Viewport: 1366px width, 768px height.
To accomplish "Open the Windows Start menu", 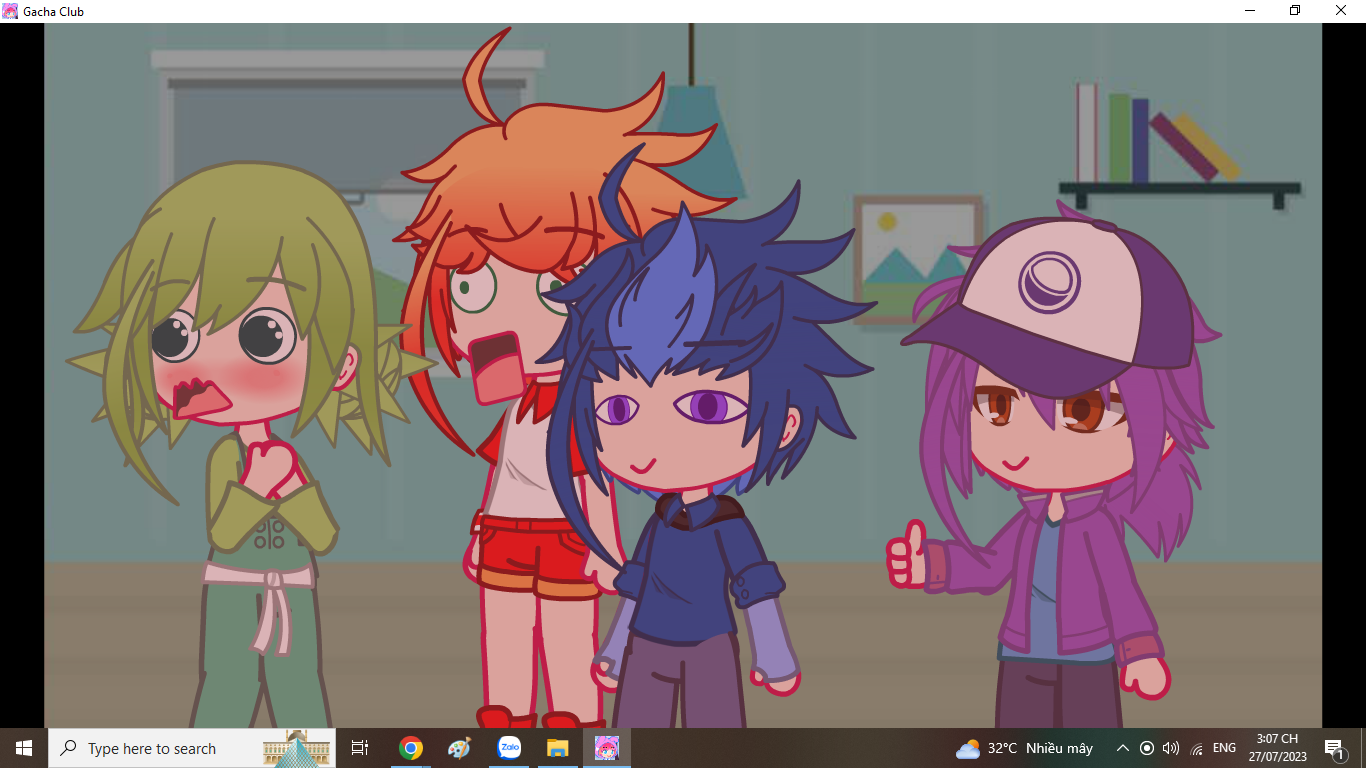I will (x=24, y=748).
